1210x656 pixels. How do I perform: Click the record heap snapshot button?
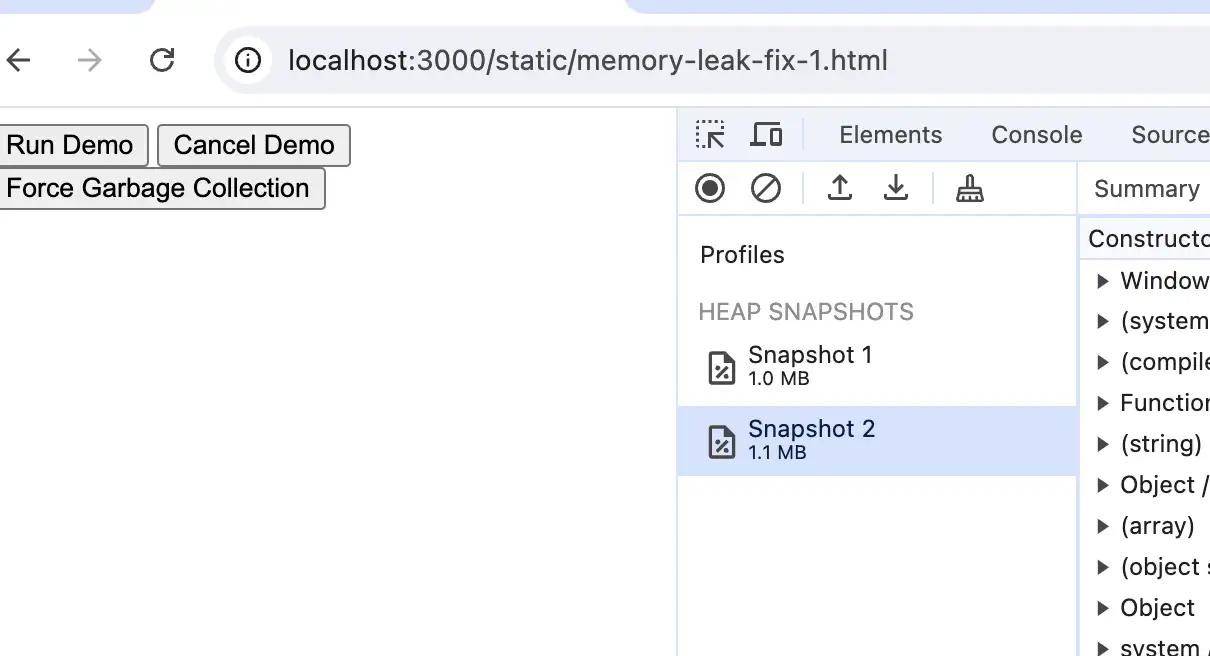pyautogui.click(x=710, y=188)
